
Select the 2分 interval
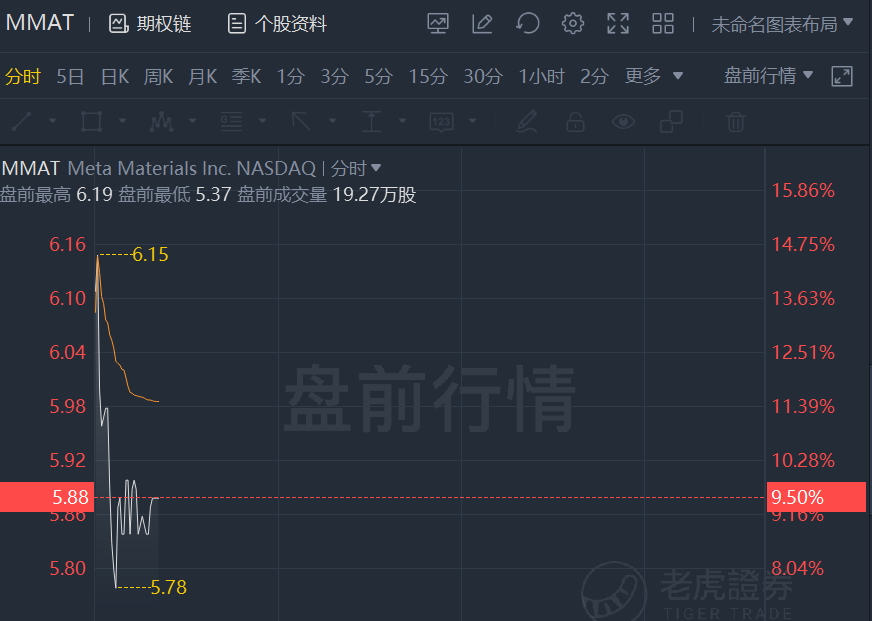coord(594,76)
